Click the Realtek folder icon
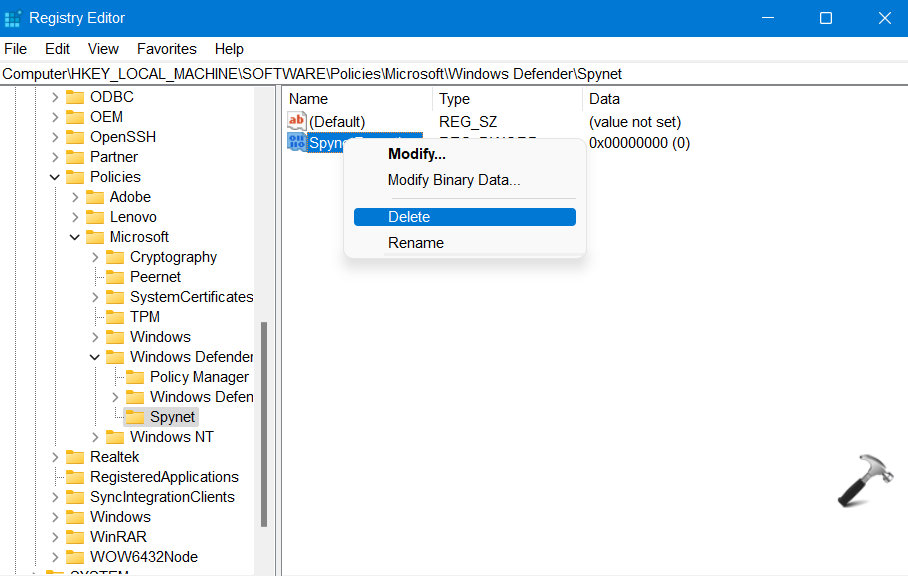 (74, 457)
